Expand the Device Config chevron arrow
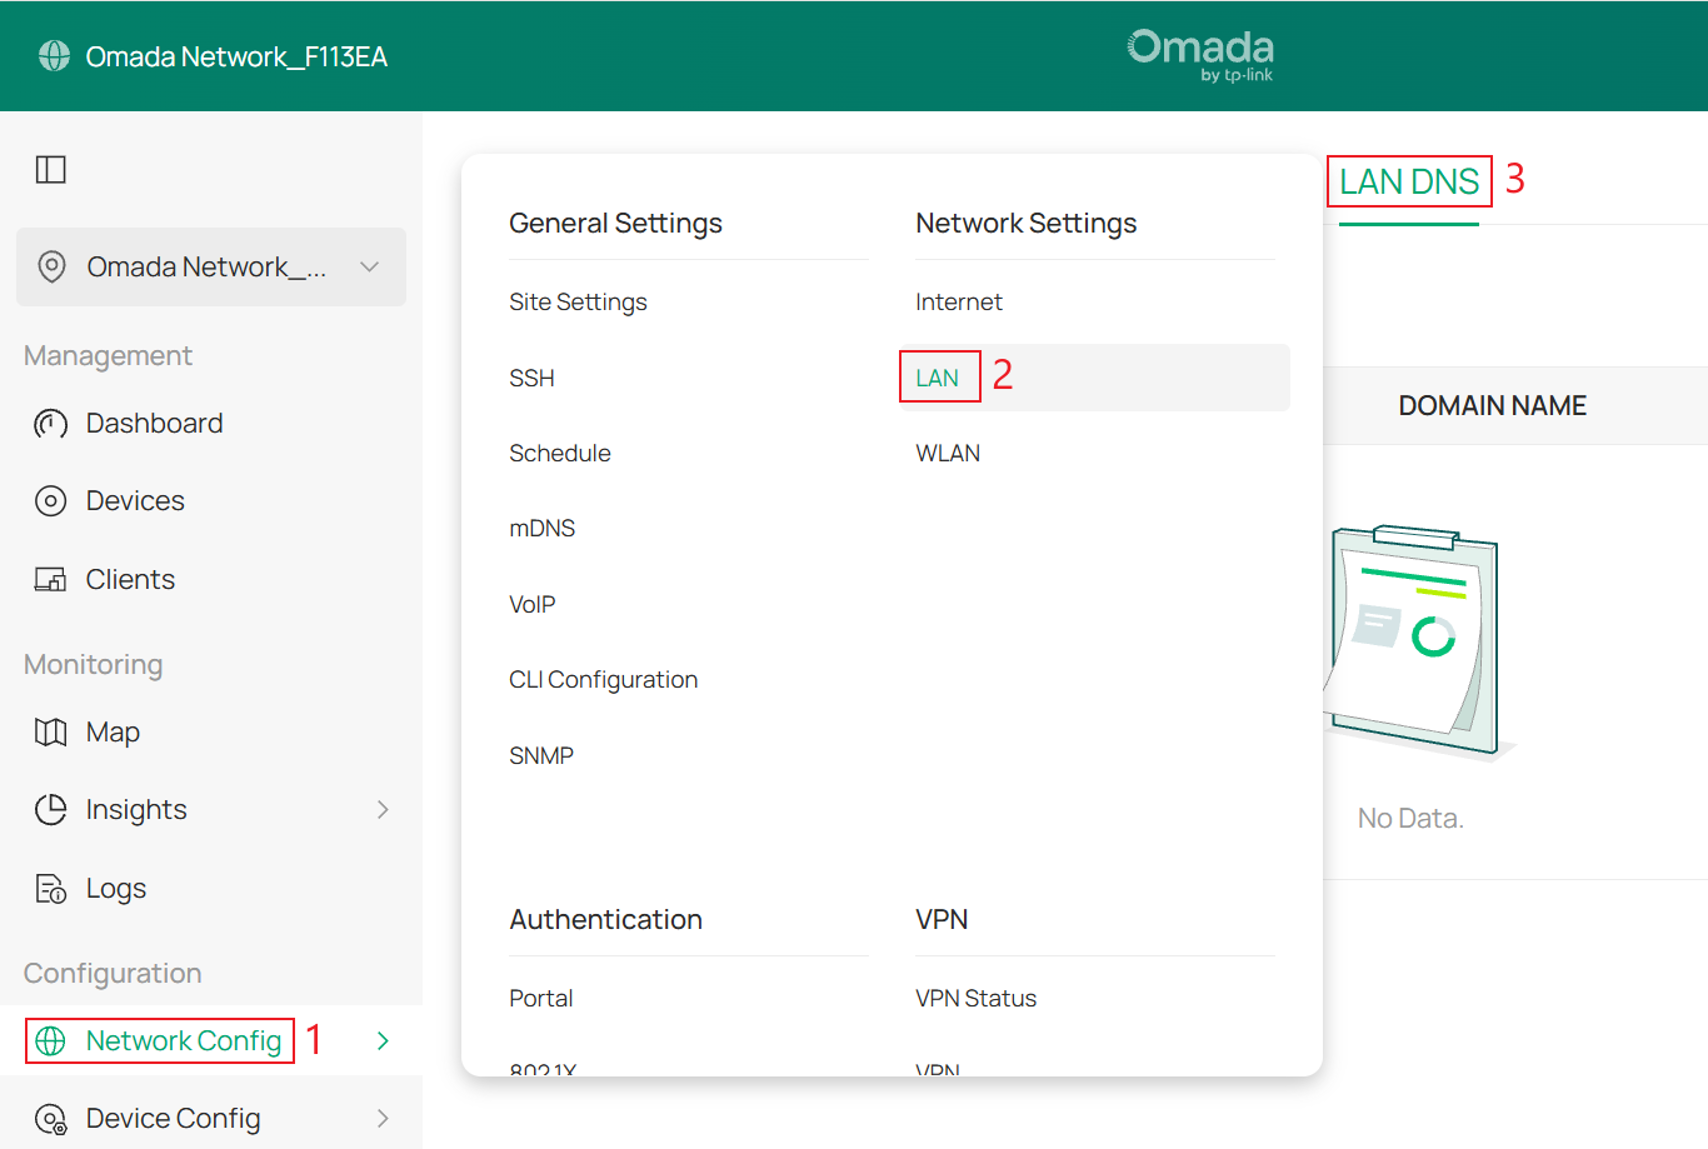Image resolution: width=1708 pixels, height=1149 pixels. pos(383,1118)
